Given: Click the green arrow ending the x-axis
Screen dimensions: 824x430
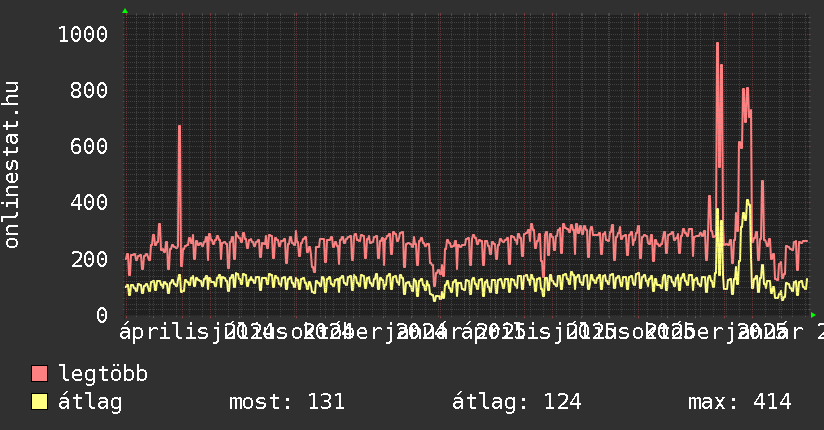Looking at the screenshot, I should tap(813, 315).
